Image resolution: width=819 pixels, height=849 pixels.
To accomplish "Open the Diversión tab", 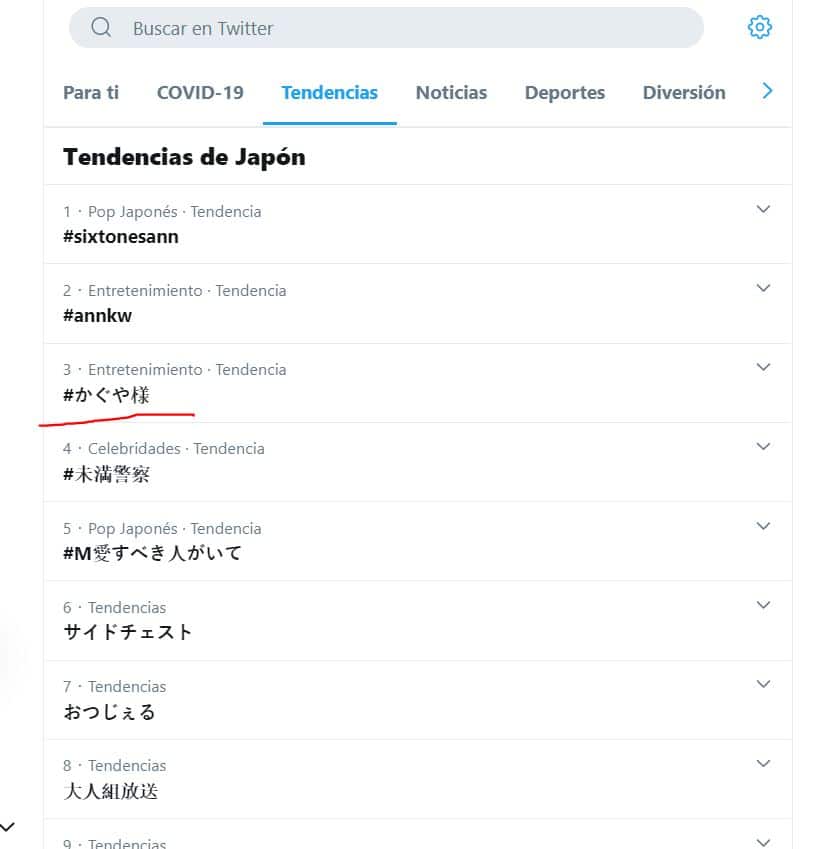I will point(684,93).
